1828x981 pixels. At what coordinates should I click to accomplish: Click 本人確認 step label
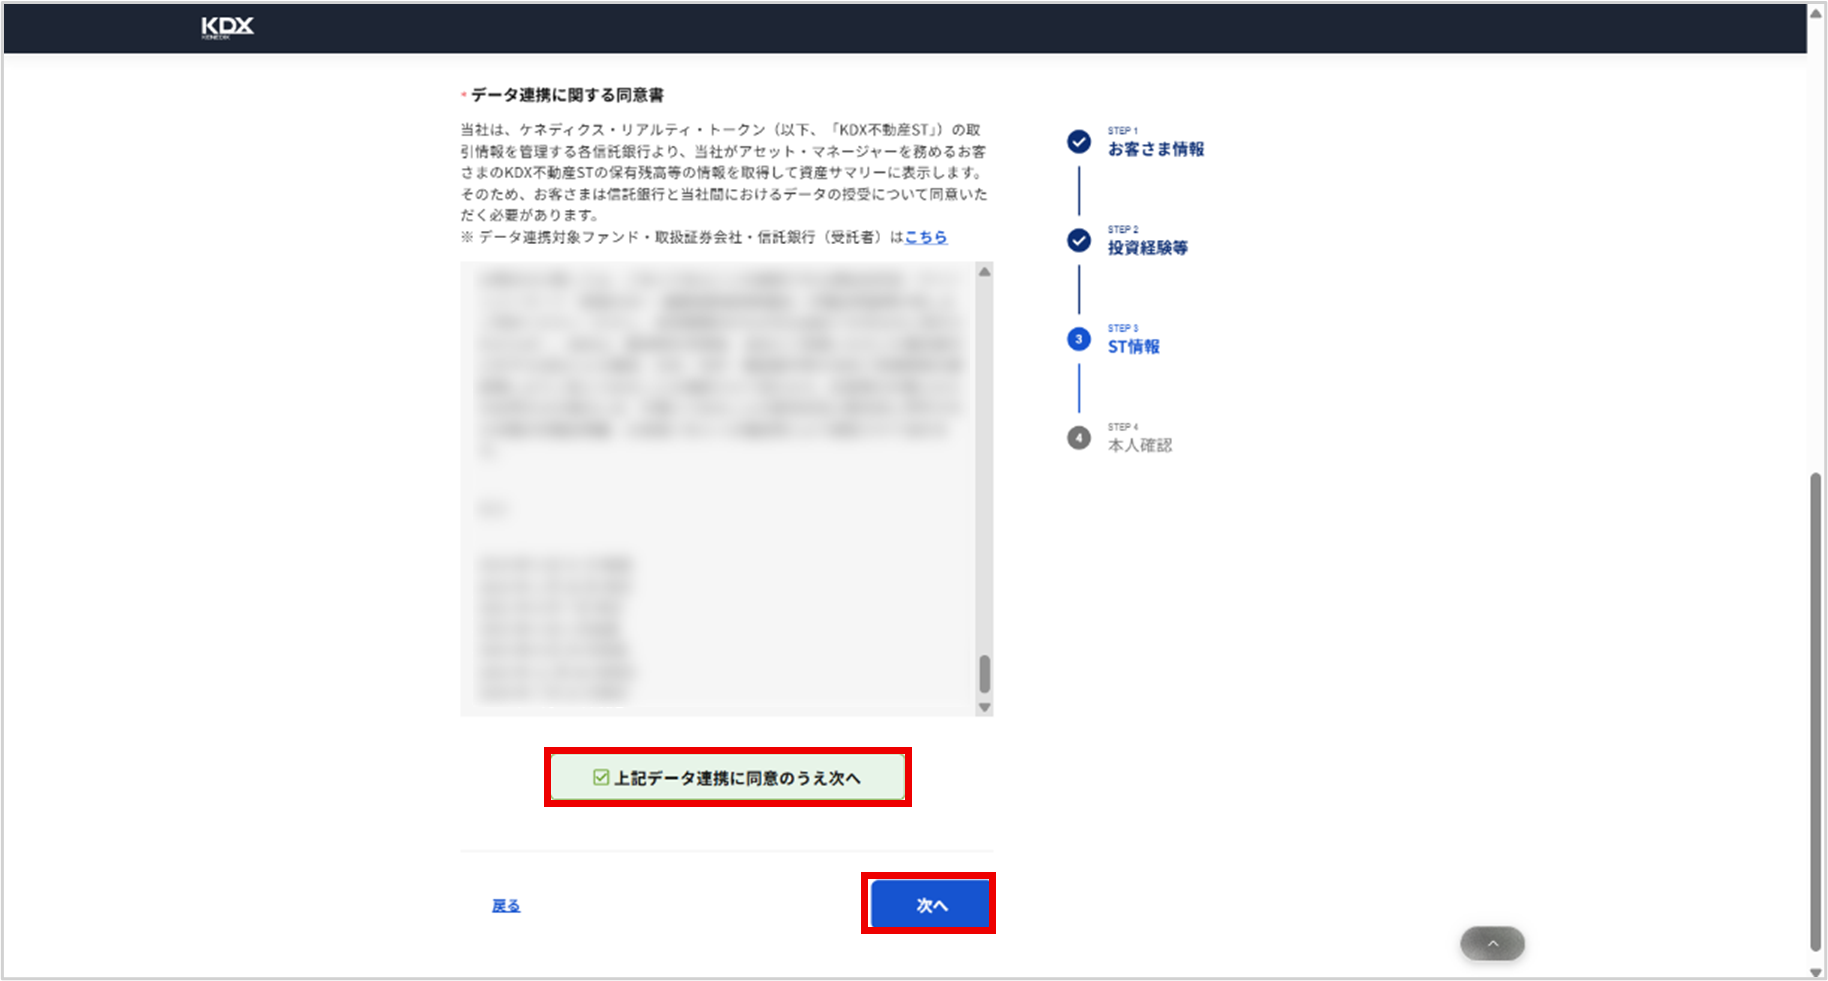click(x=1140, y=445)
